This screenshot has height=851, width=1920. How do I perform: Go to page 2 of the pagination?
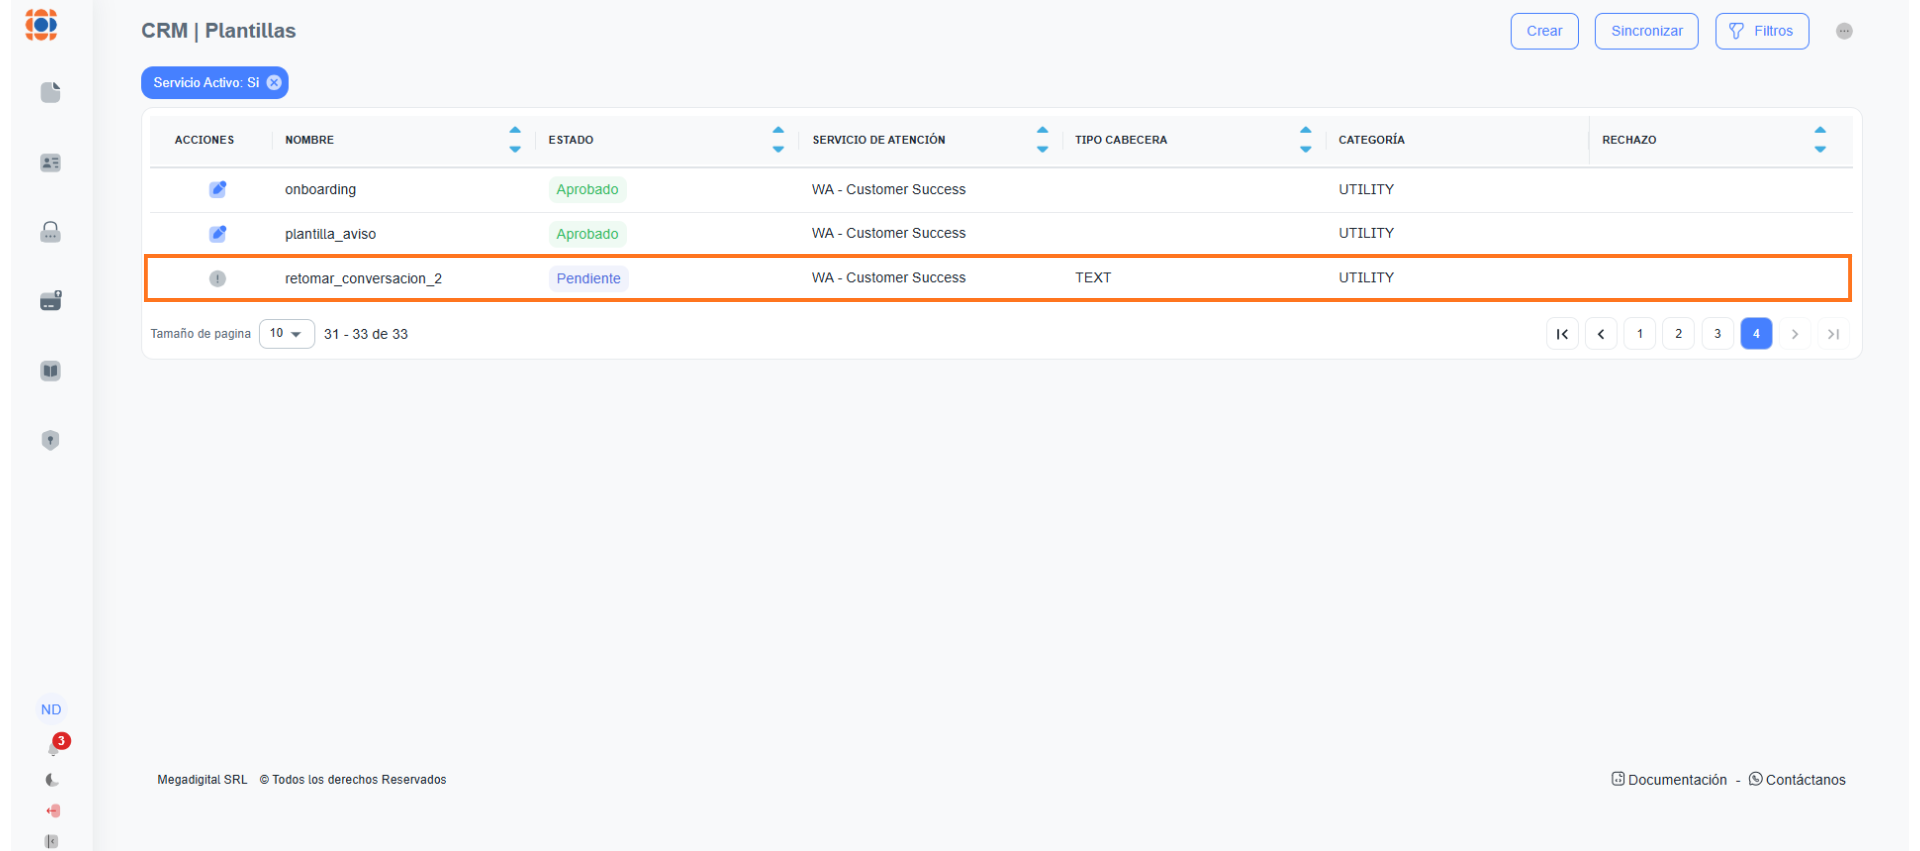click(1678, 334)
